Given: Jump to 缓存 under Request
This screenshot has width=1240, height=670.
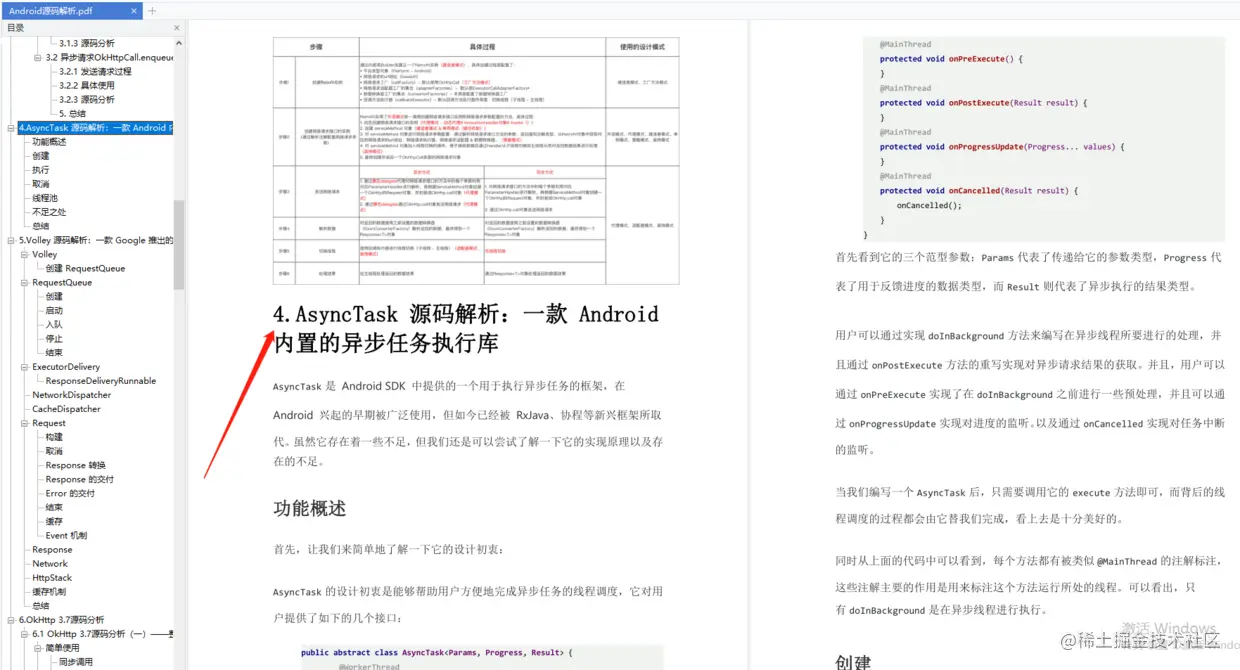Looking at the screenshot, I should 54,521.
